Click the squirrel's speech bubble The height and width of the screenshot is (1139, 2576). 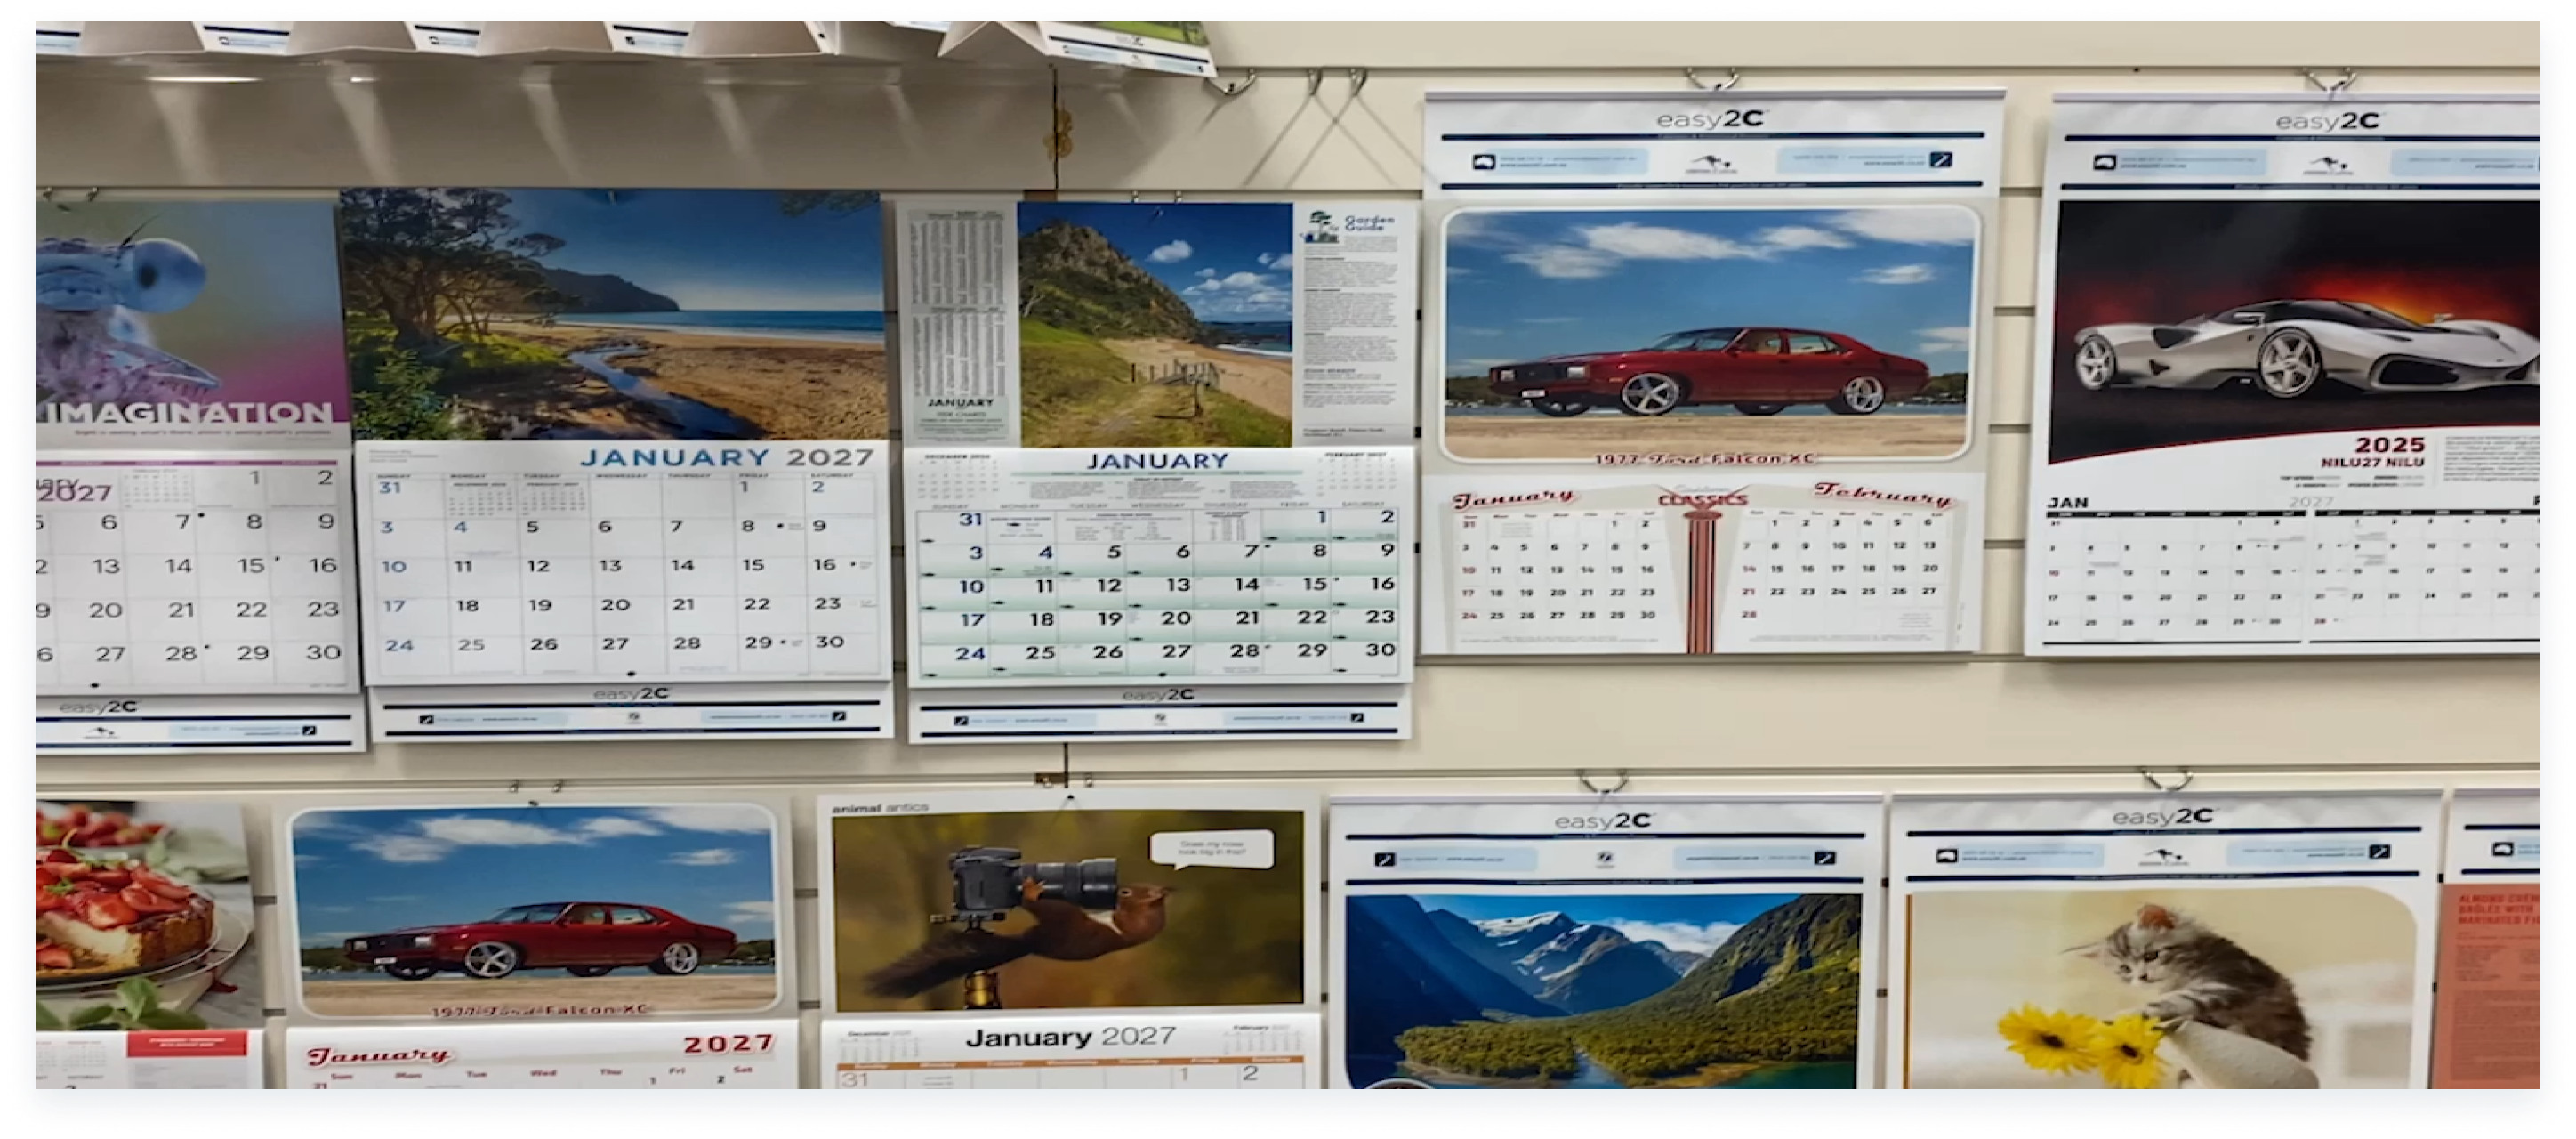tap(1211, 848)
